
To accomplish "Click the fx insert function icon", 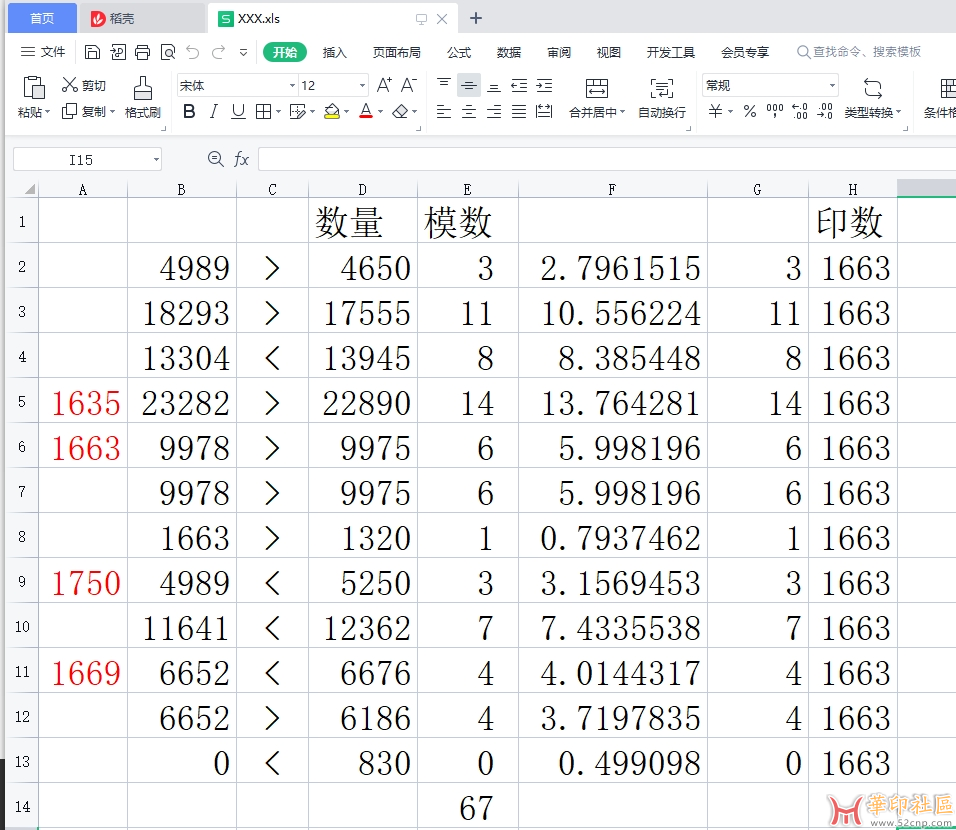I will click(x=241, y=159).
